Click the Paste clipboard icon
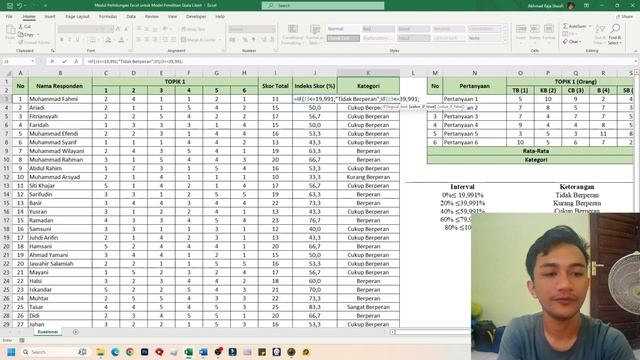Screen dimensions: 640x360 tap(10, 30)
